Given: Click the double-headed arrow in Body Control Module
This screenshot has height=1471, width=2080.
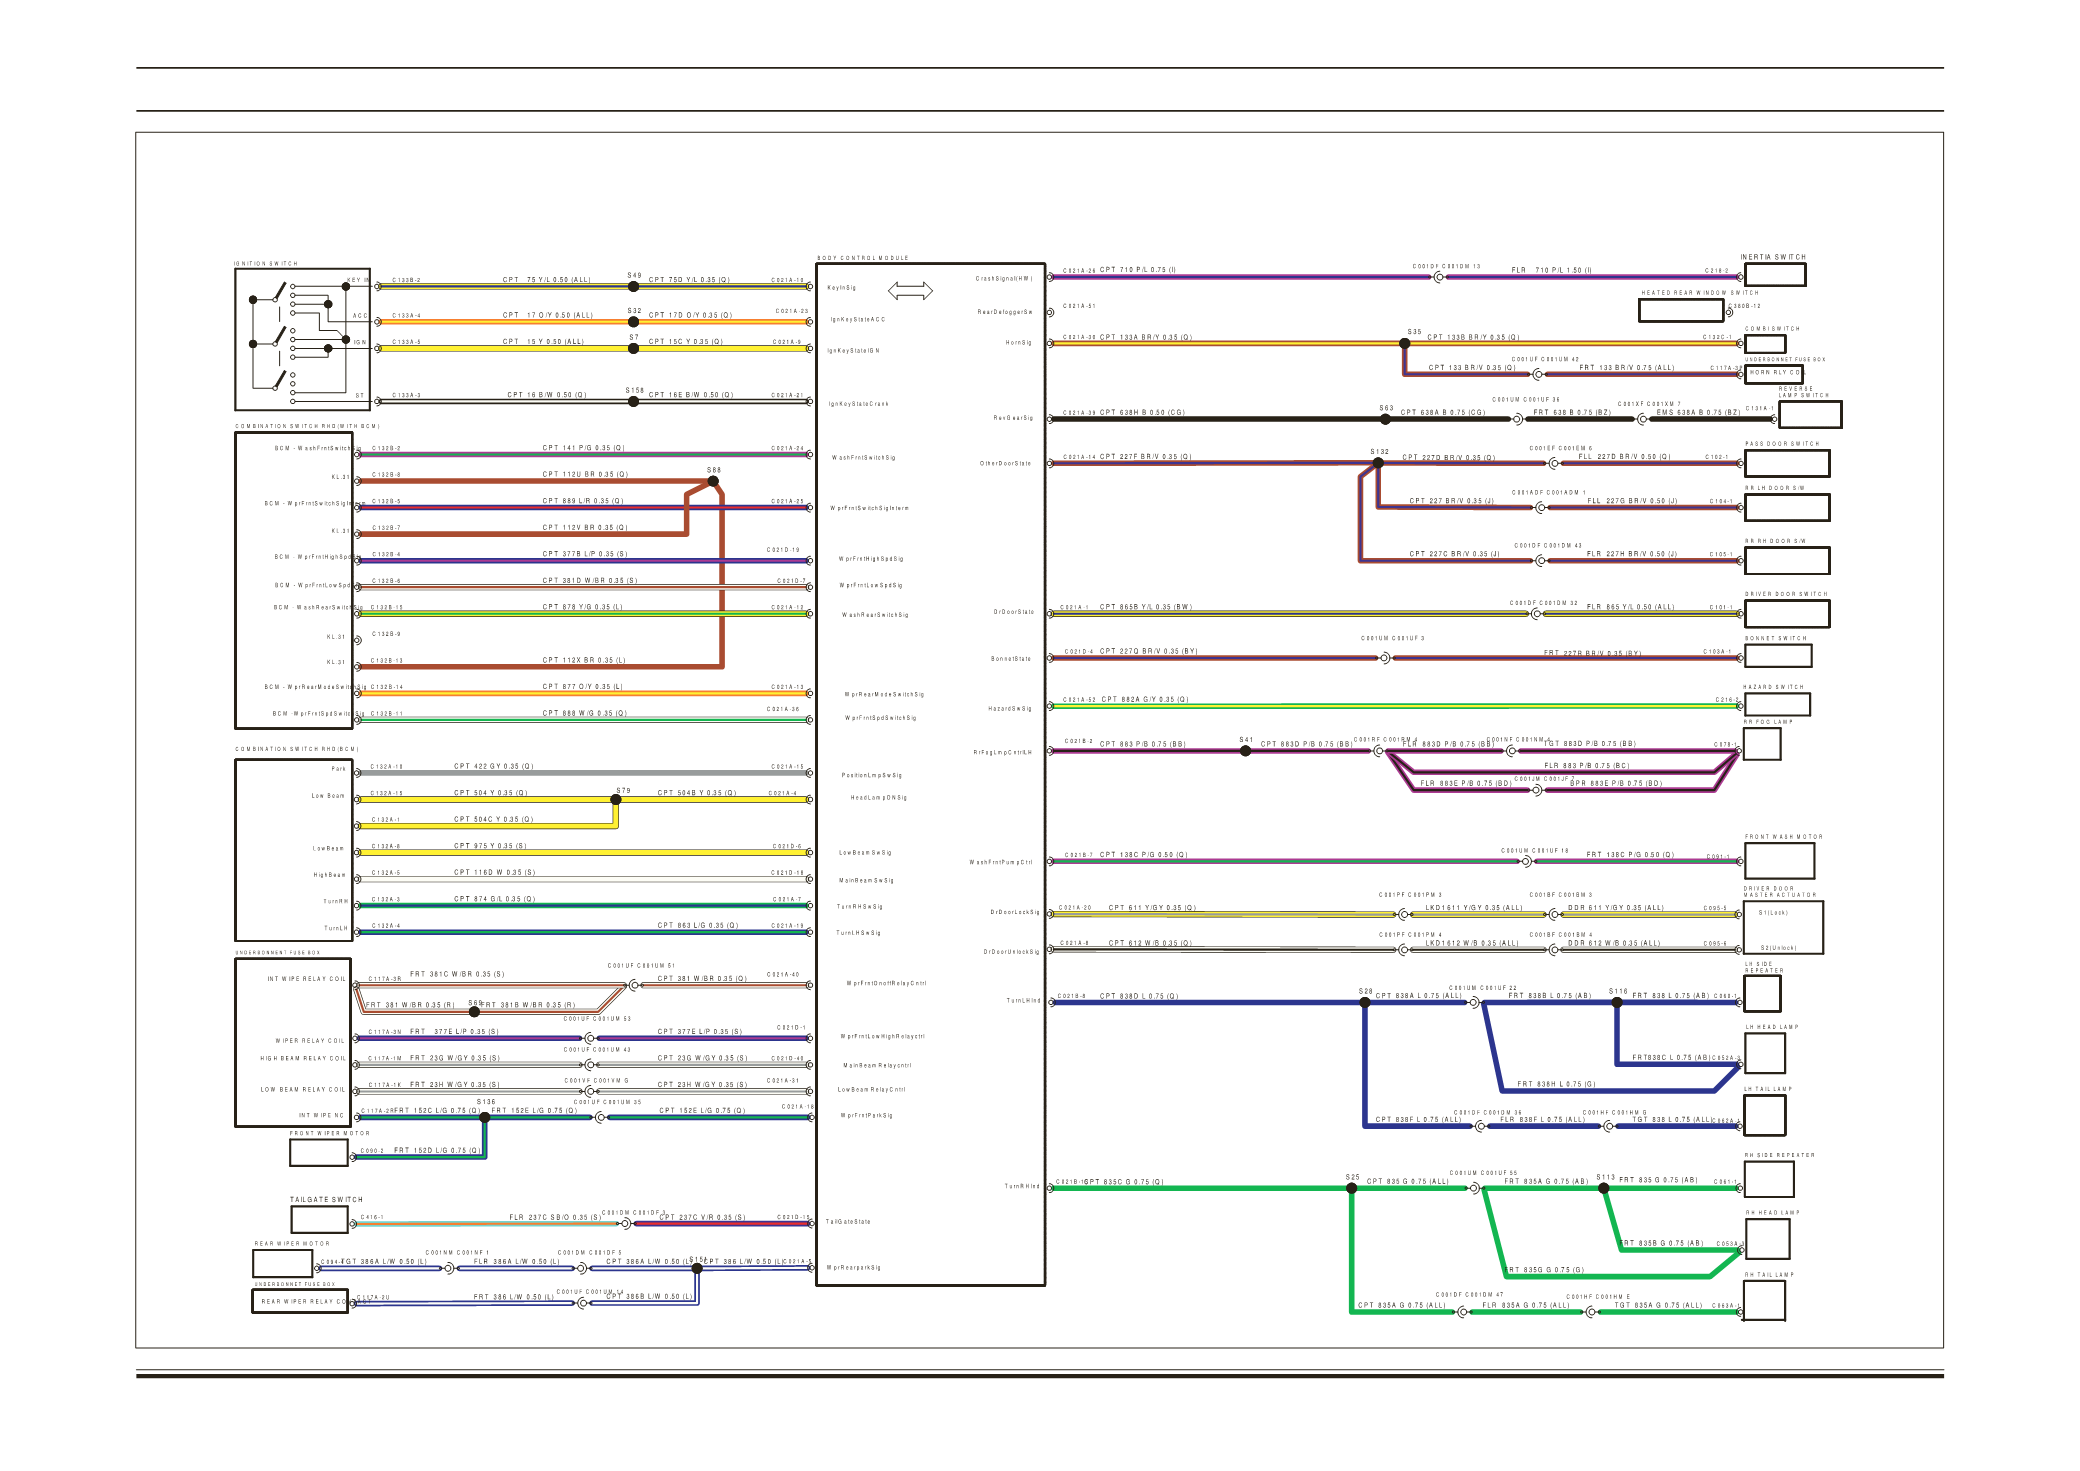Looking at the screenshot, I should 910,291.
